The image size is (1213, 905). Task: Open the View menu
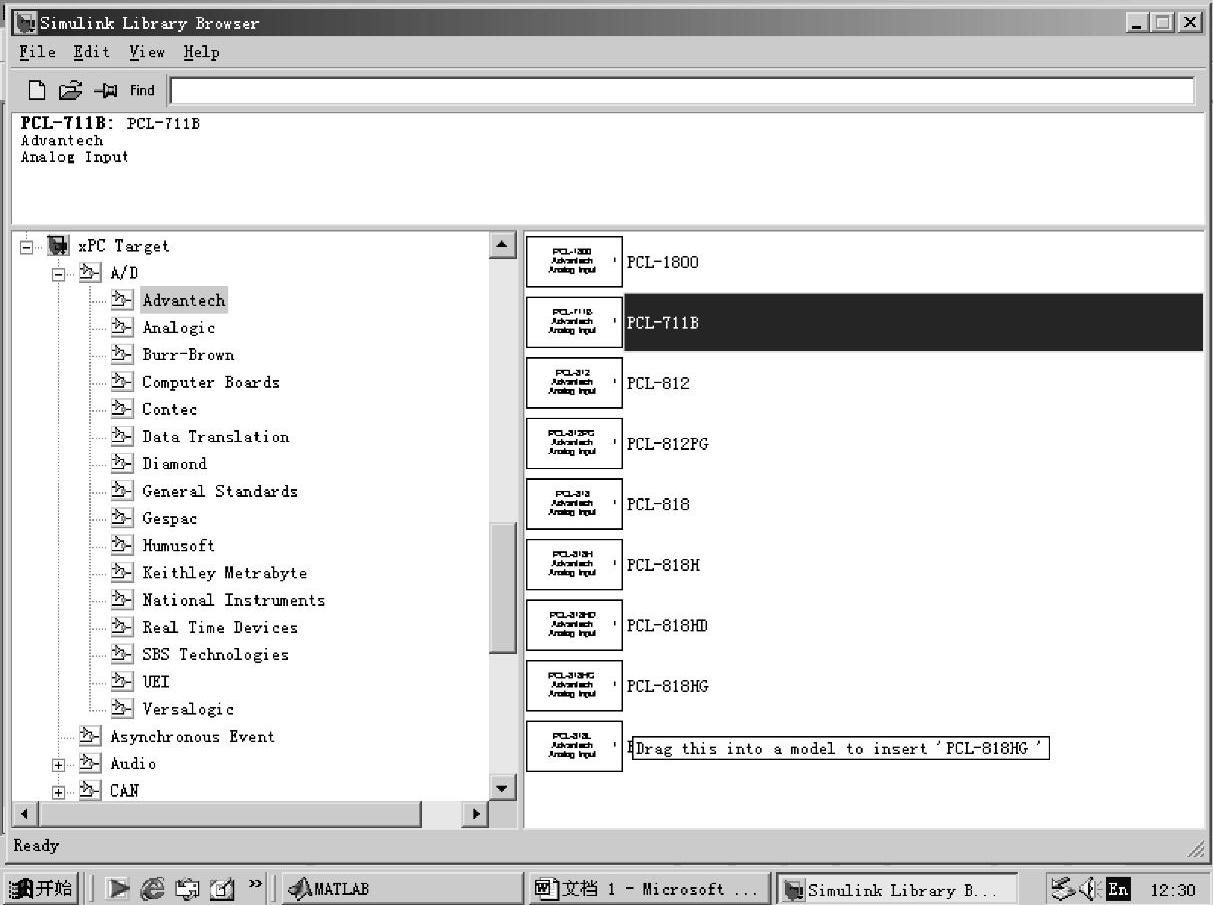146,52
